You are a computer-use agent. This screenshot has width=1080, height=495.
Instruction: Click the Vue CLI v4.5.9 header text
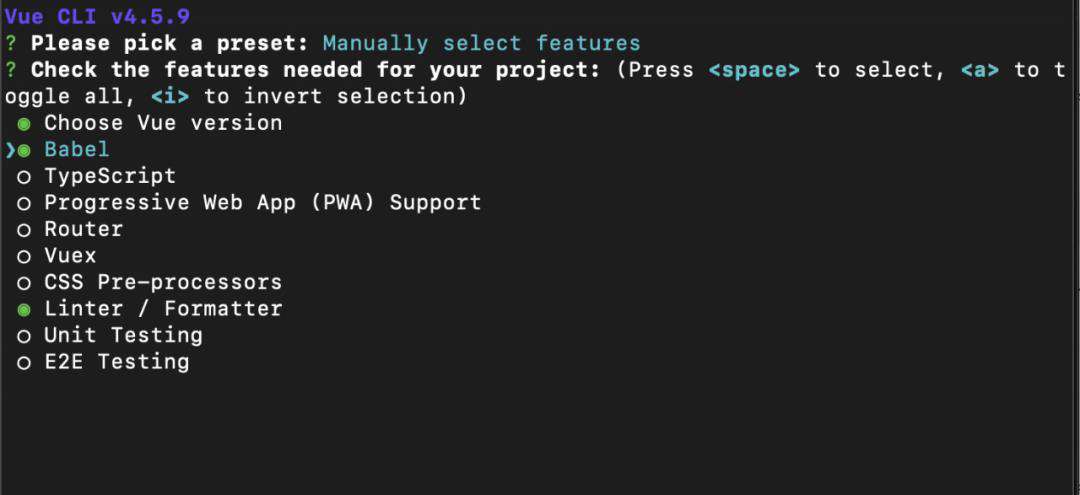pyautogui.click(x=97, y=17)
